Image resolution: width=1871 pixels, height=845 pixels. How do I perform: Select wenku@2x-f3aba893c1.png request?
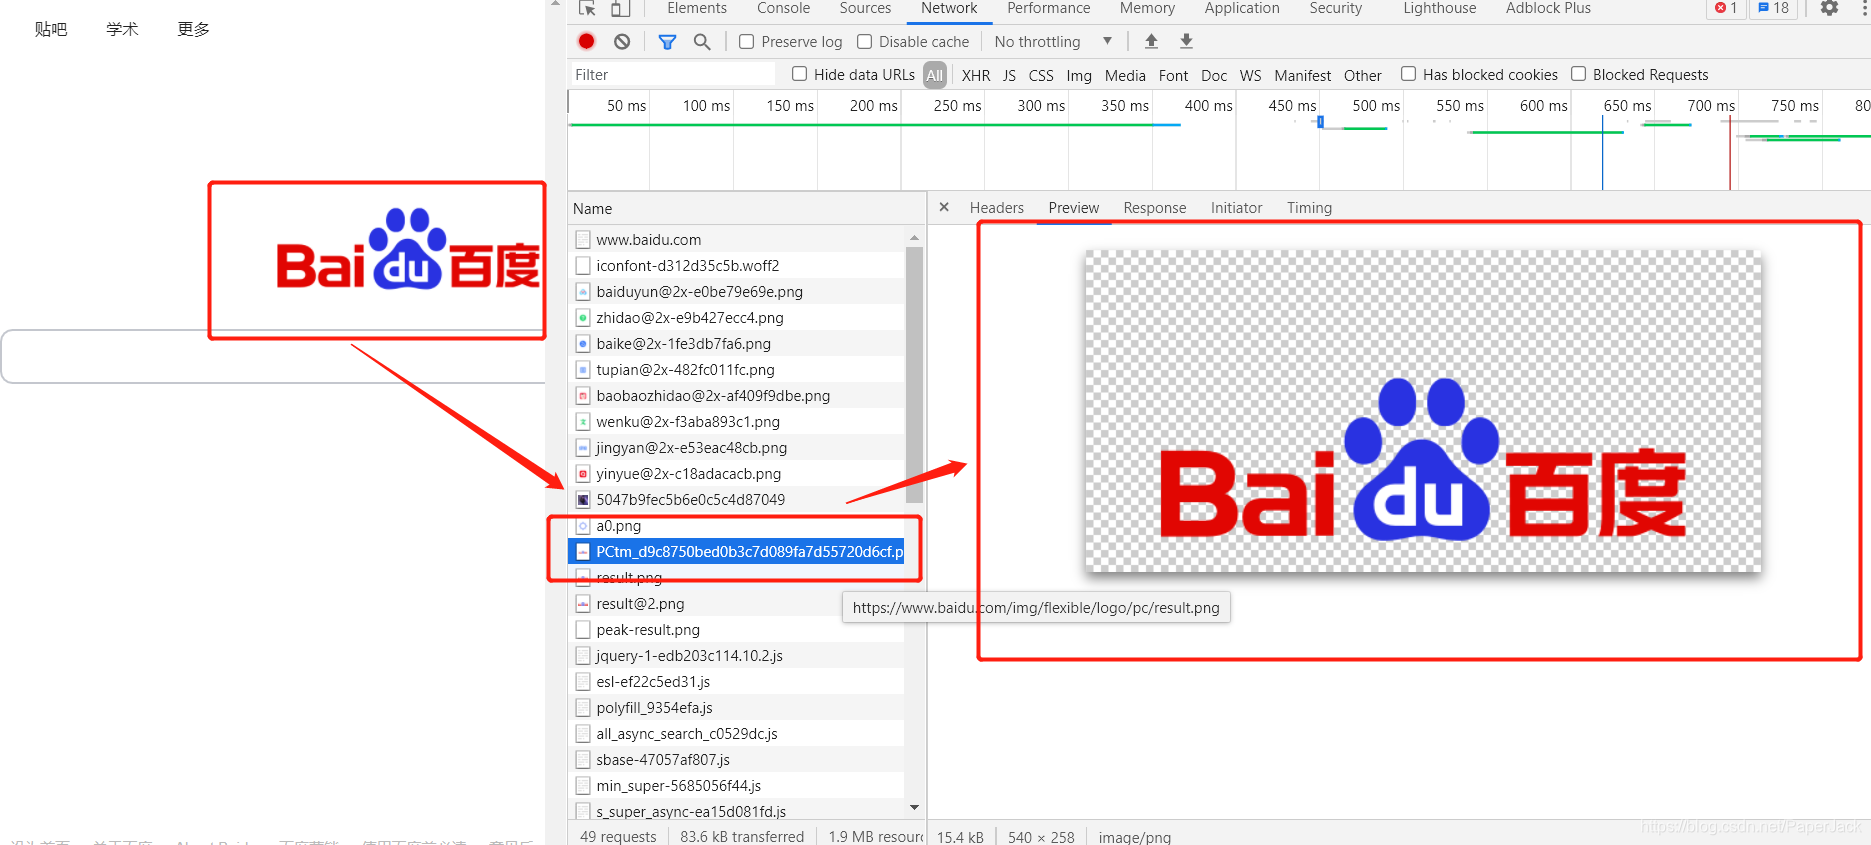[x=736, y=421]
